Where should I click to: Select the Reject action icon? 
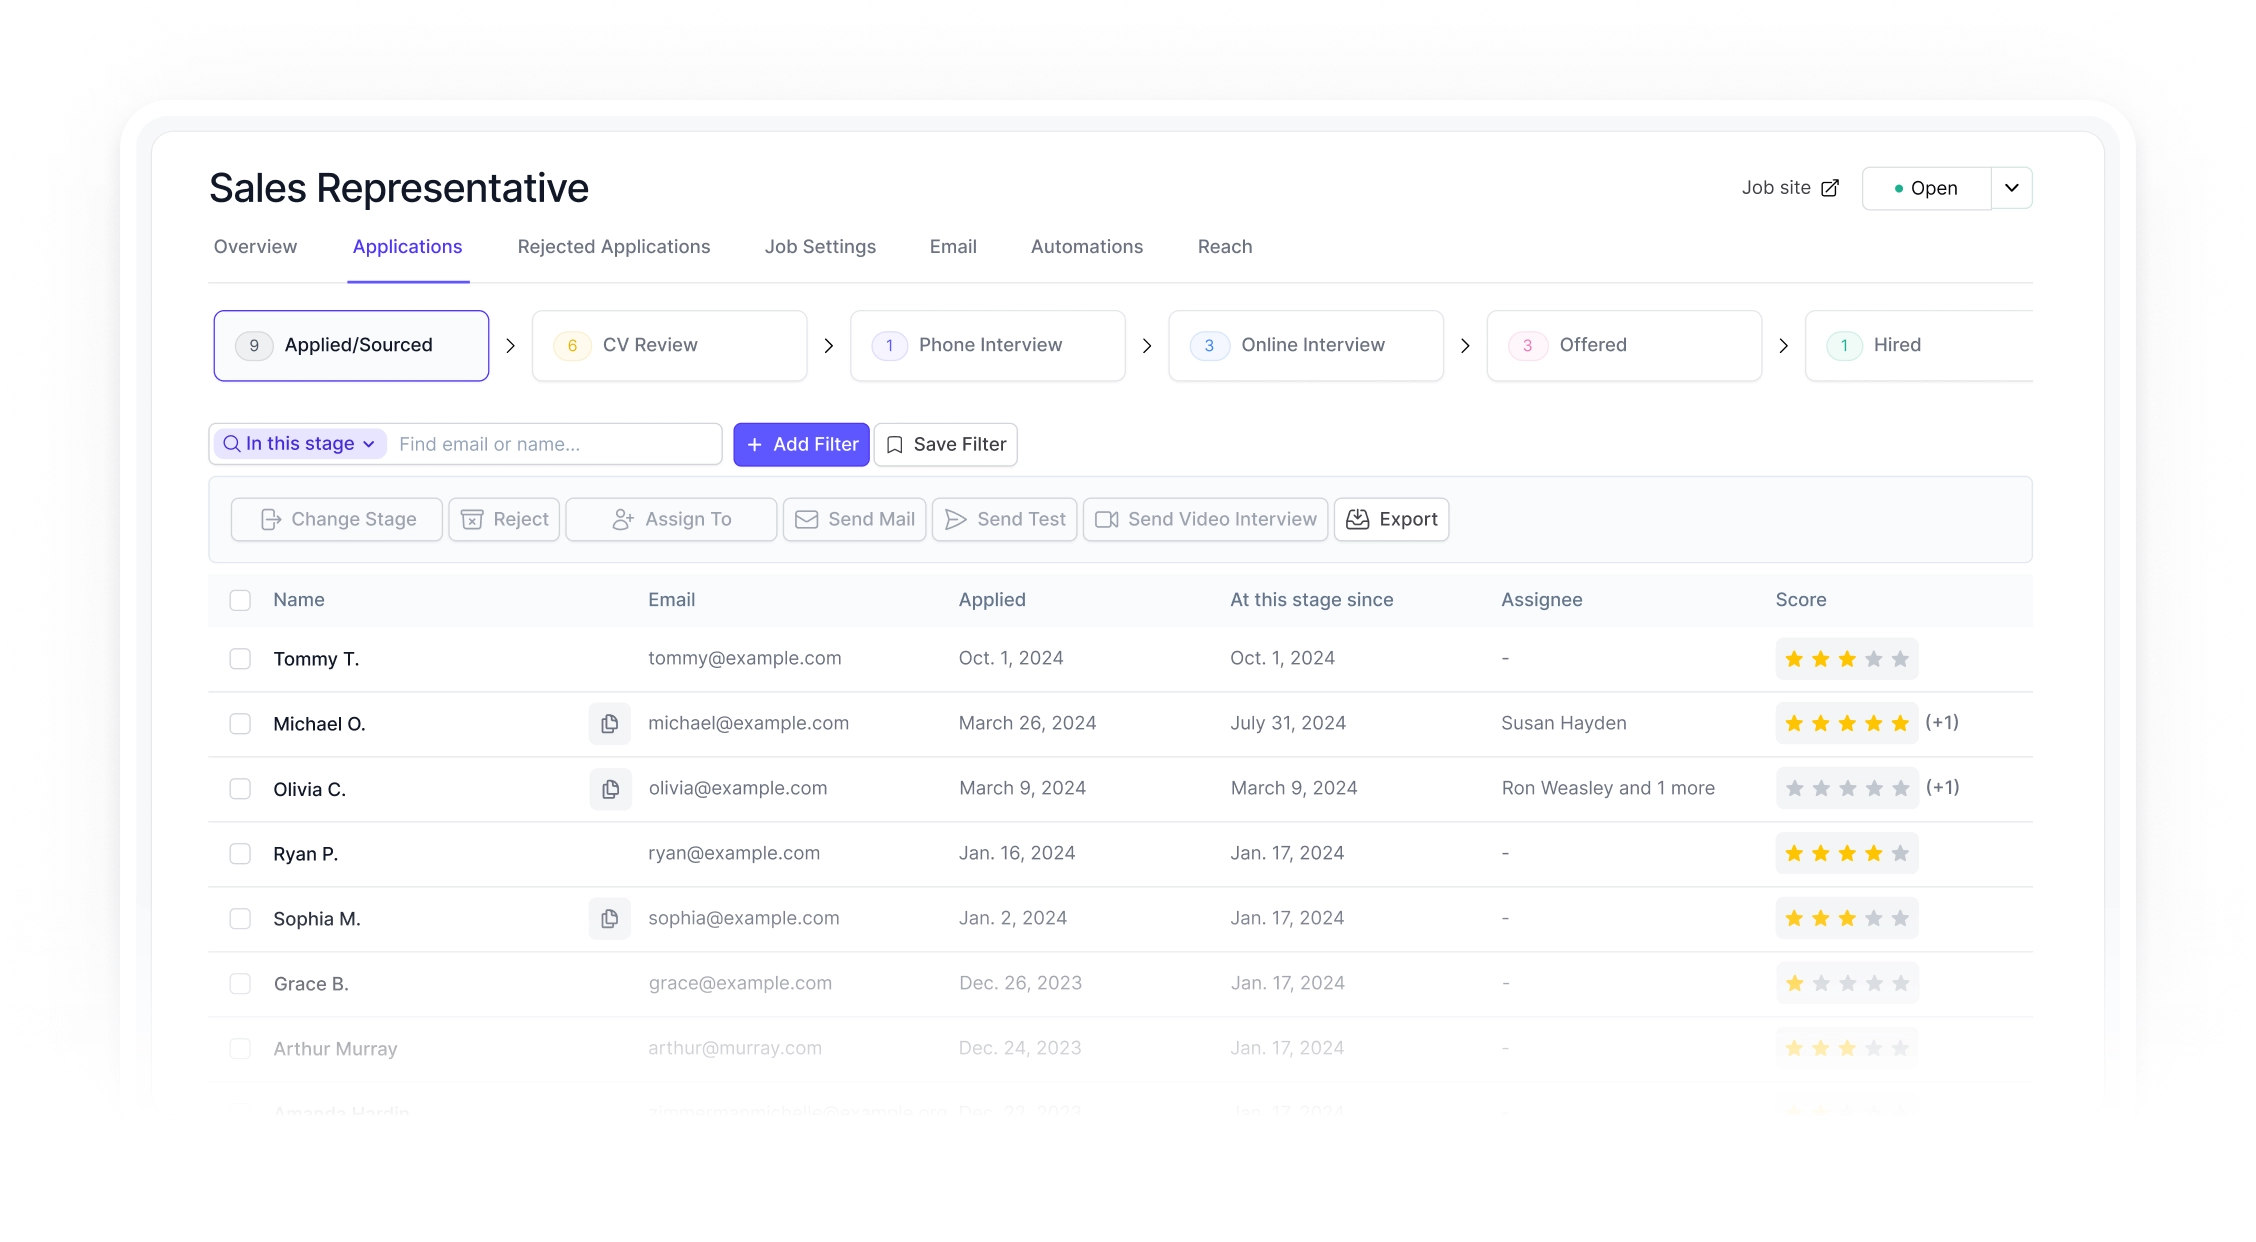(471, 519)
